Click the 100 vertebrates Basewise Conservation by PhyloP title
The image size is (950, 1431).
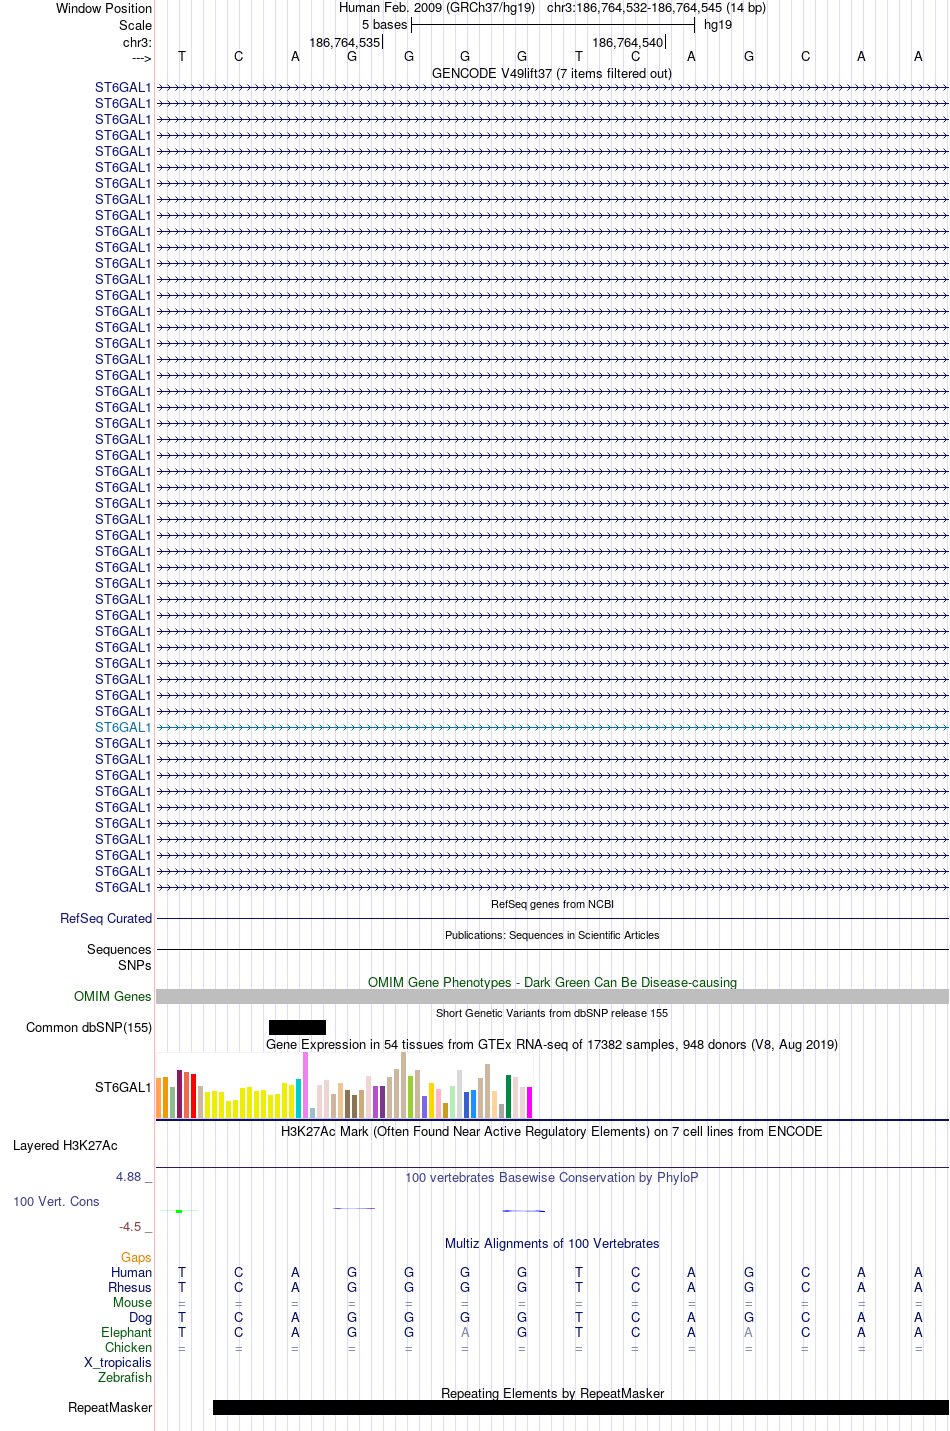[x=552, y=1177]
